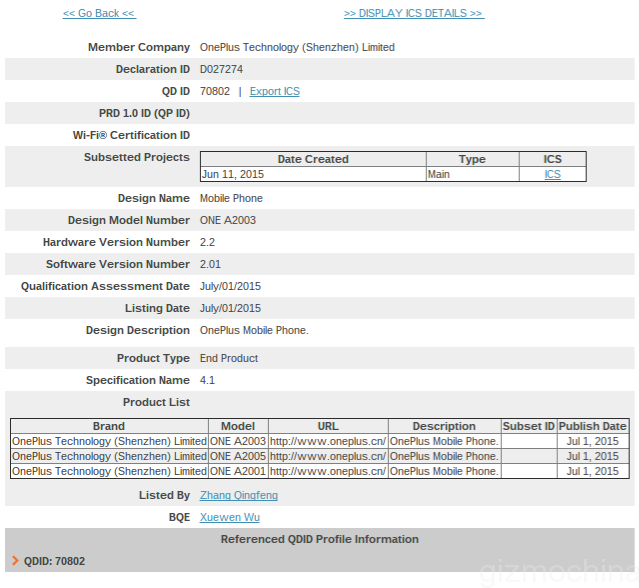Viewport: 639px width, 588px height.
Task: Click the Product List label
Action: click(x=156, y=402)
